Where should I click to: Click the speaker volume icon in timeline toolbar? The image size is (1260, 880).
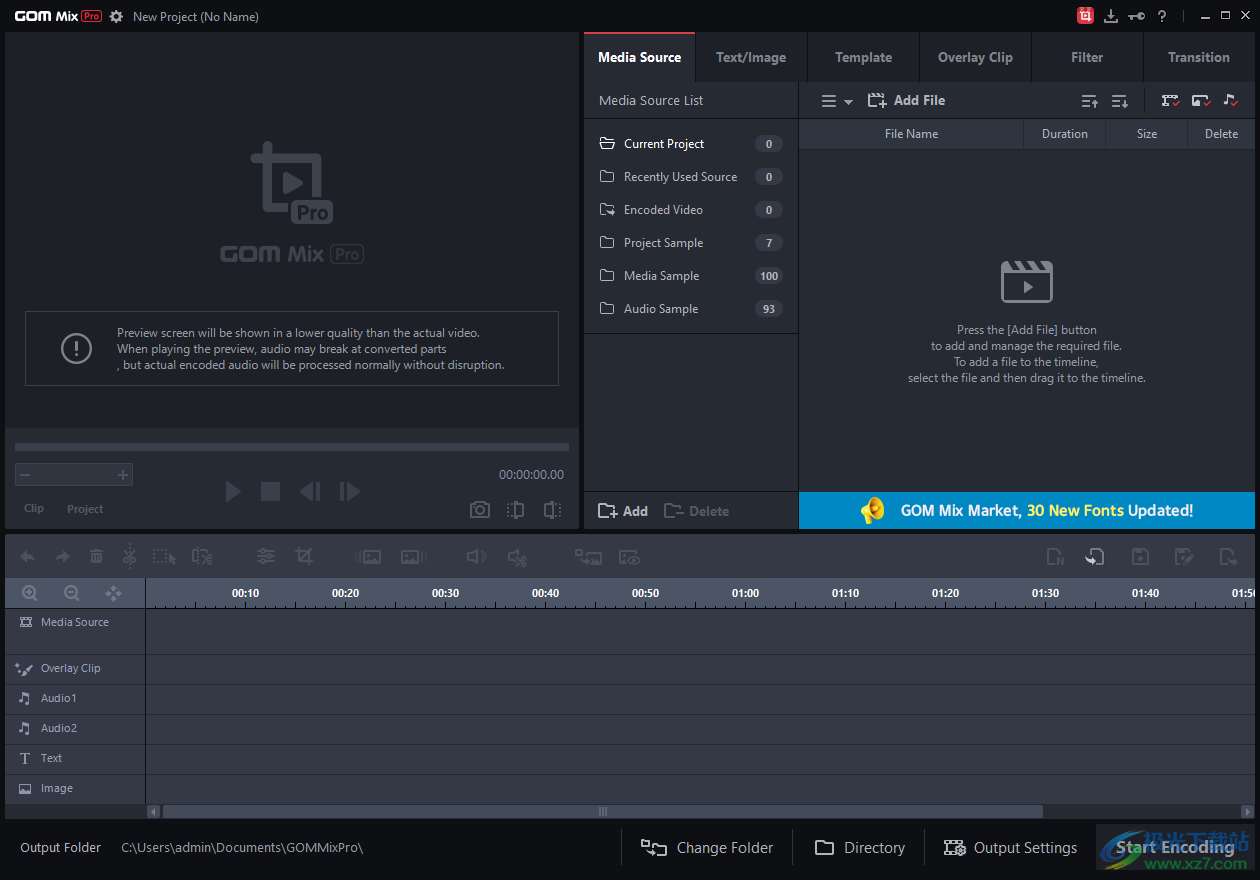[x=477, y=557]
